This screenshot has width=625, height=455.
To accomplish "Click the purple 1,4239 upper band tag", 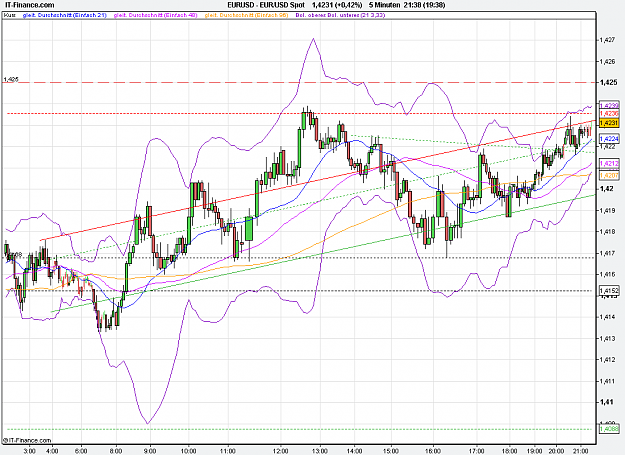I will click(609, 106).
